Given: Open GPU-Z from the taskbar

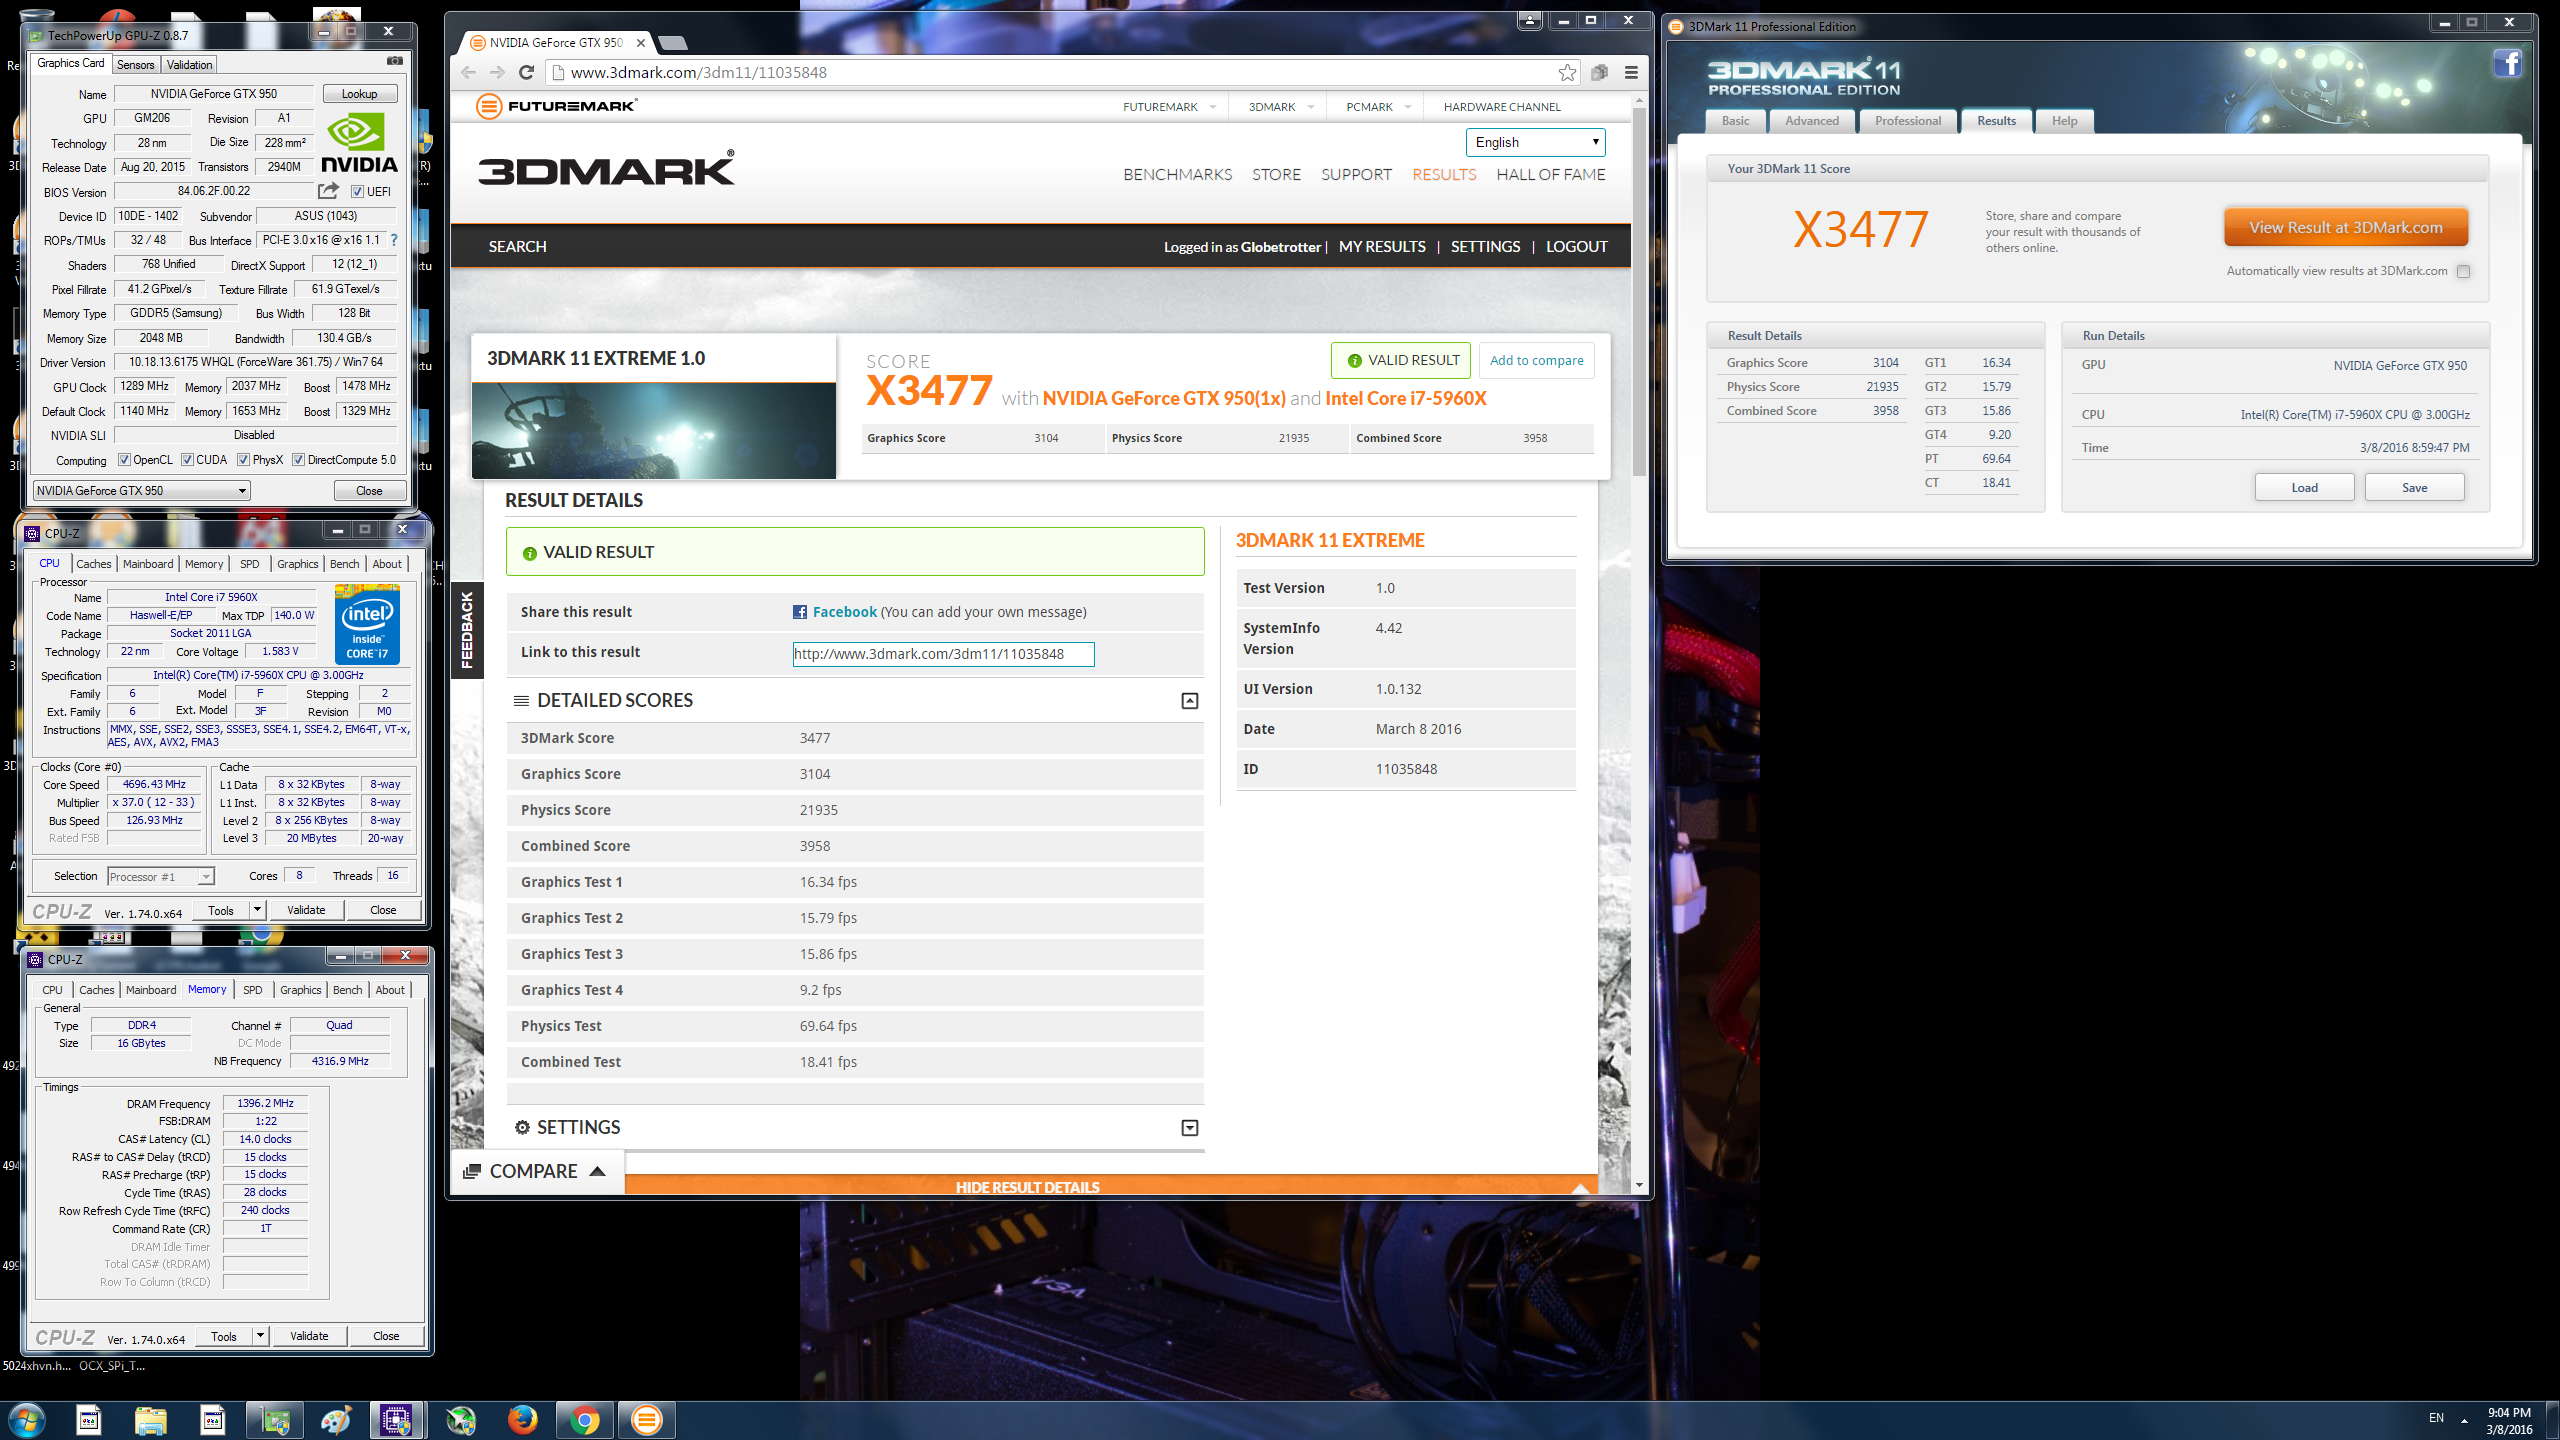Looking at the screenshot, I should tap(275, 1420).
